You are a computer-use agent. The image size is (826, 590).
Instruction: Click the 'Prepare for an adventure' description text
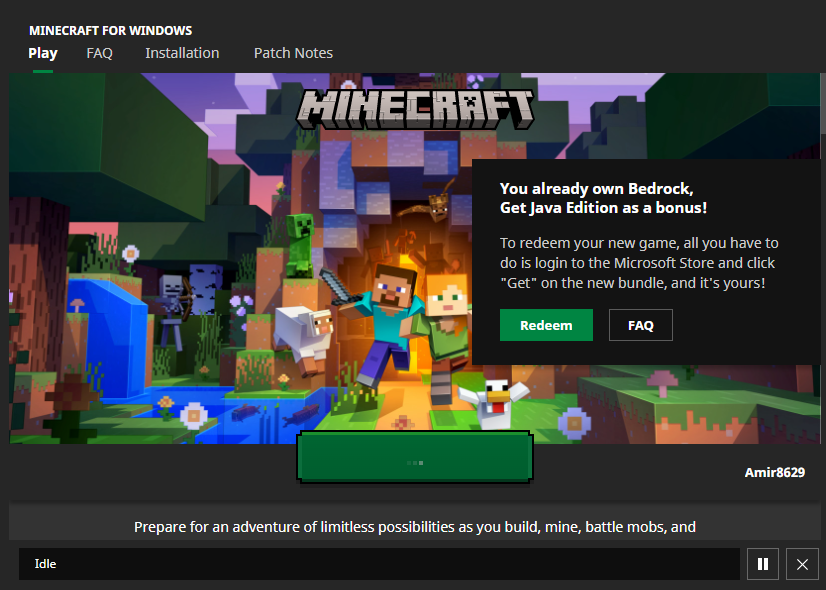(415, 527)
